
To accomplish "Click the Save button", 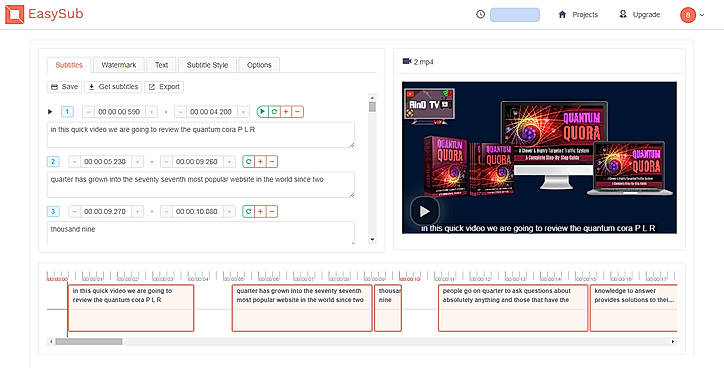I will click(x=65, y=87).
